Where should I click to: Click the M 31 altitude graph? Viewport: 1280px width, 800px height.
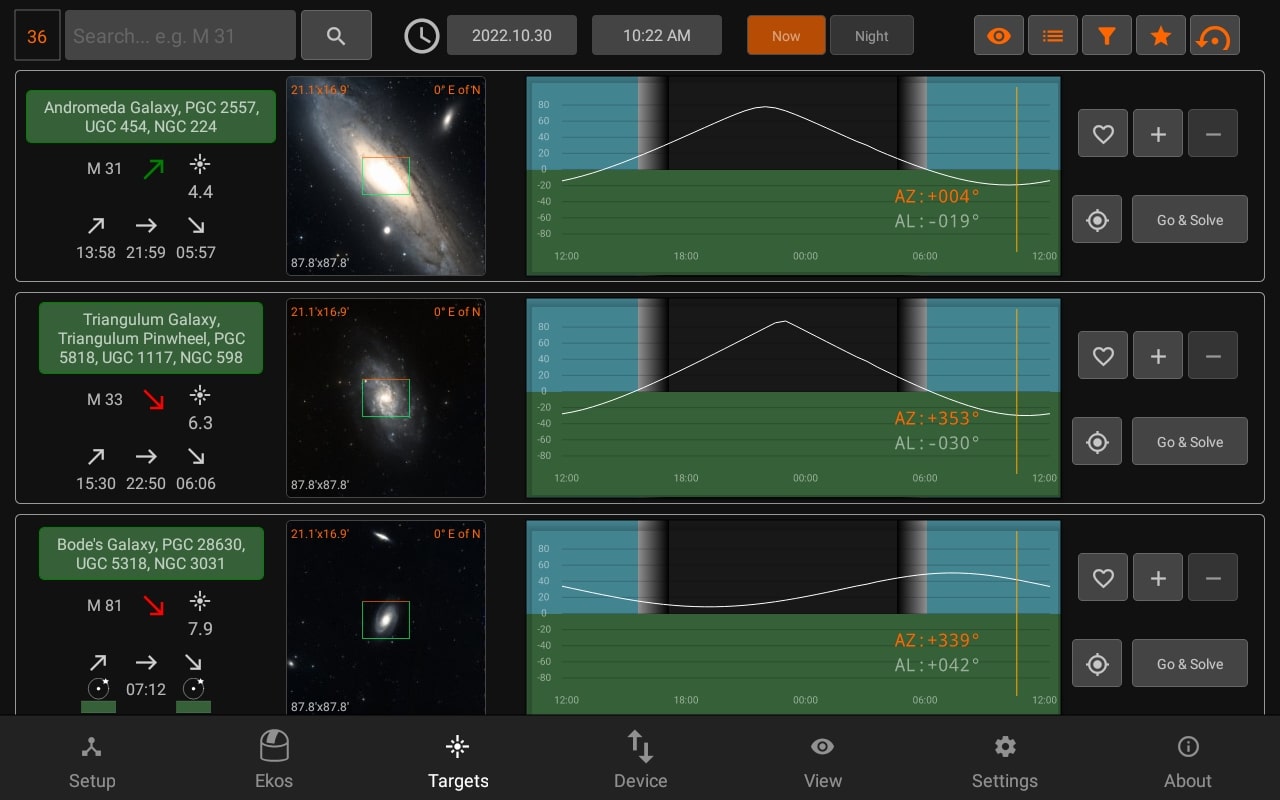793,176
